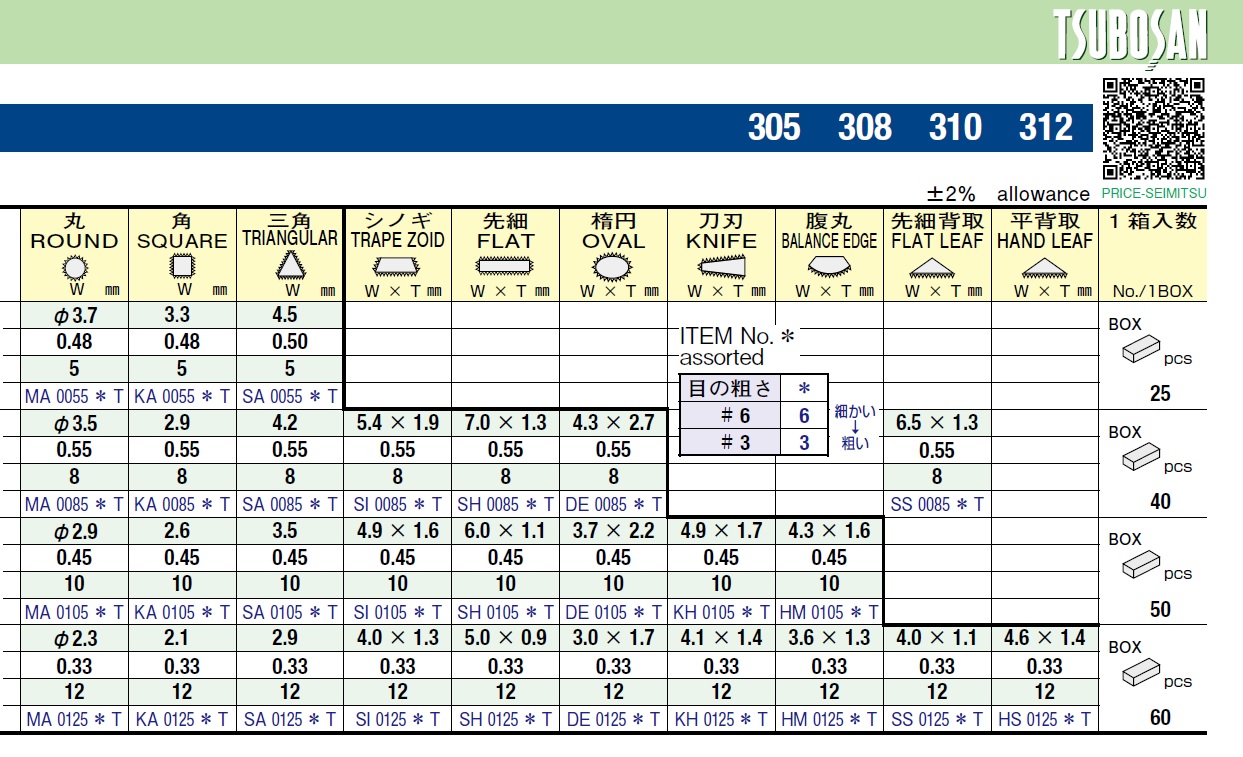Click item code SI 0125 * T
The width and height of the screenshot is (1243, 757).
pos(398,719)
